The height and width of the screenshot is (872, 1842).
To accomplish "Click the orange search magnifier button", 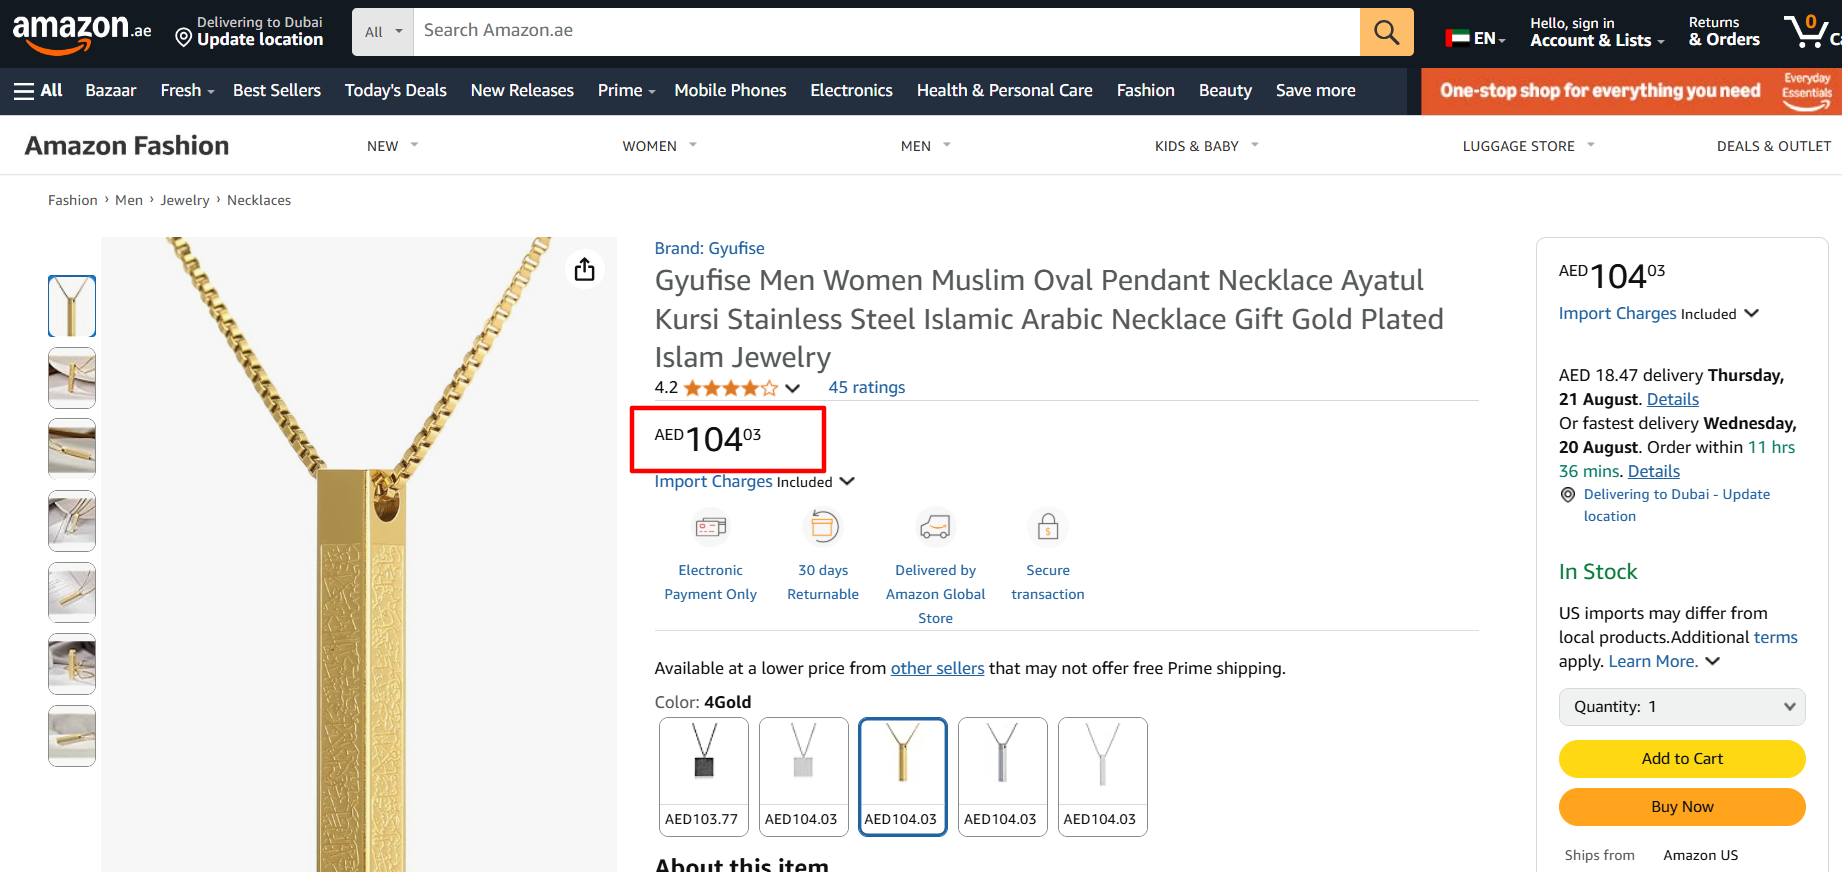I will [x=1386, y=32].
